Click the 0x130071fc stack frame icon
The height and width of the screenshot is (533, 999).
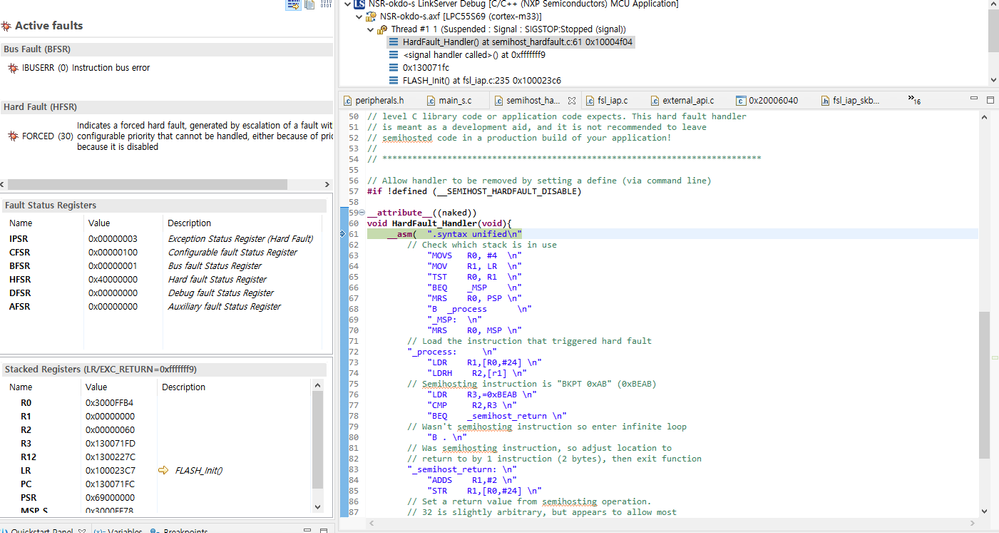[394, 68]
